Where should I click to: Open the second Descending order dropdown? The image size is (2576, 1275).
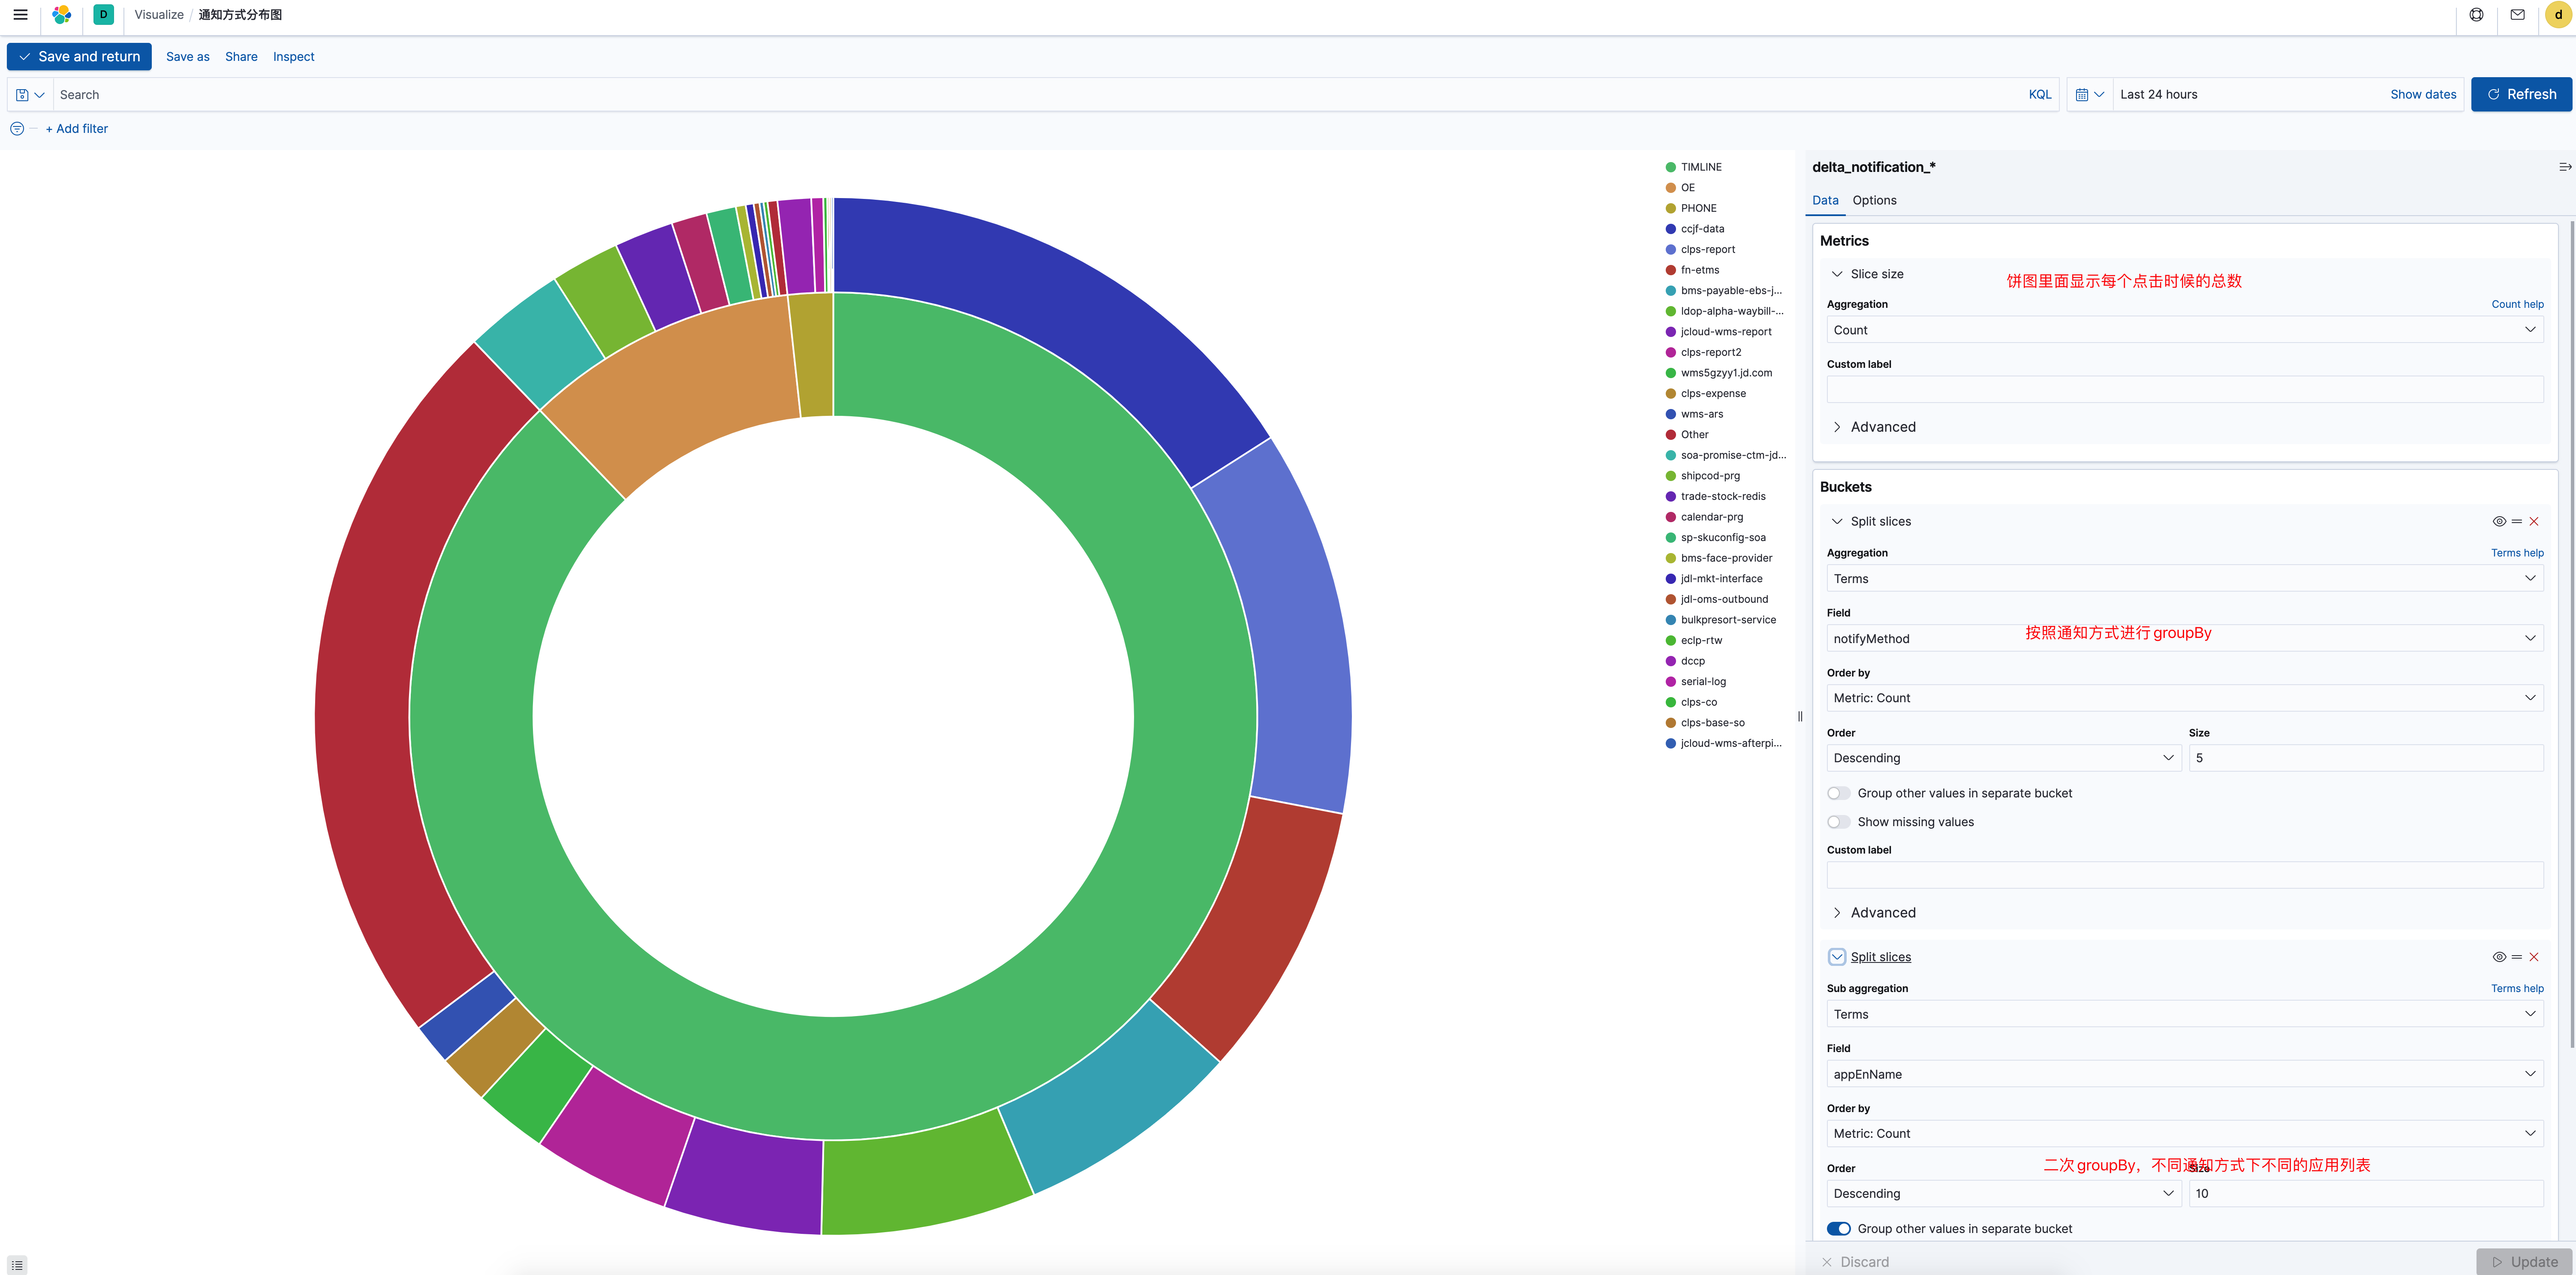click(2003, 1194)
